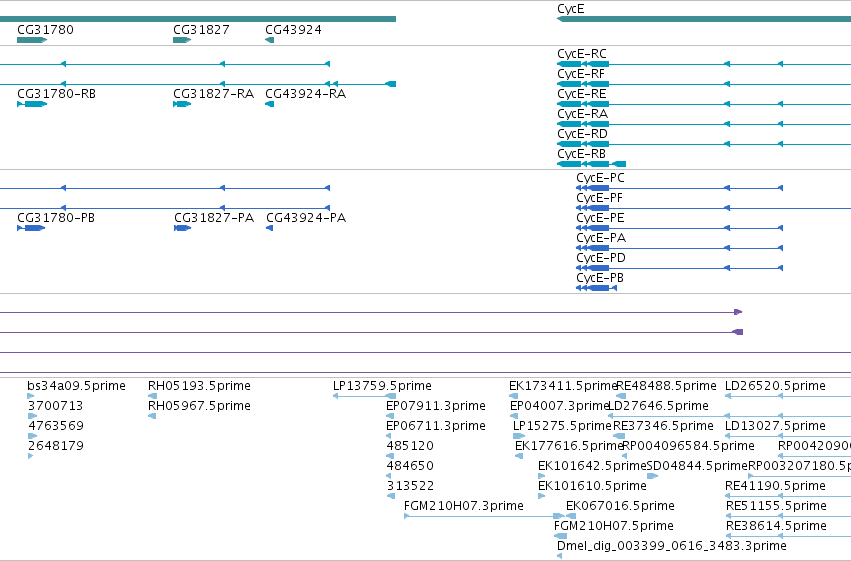Click transcript label CG31827-RA
851x561 pixels.
point(213,94)
